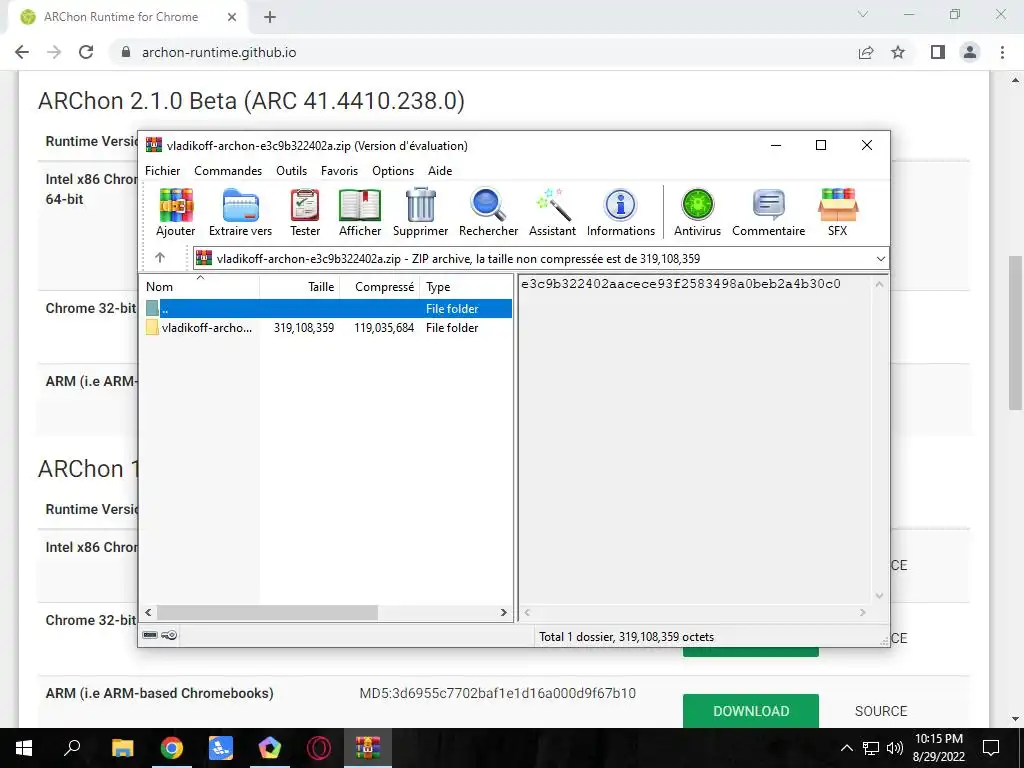Click volume speaker tray icon

click(895, 748)
